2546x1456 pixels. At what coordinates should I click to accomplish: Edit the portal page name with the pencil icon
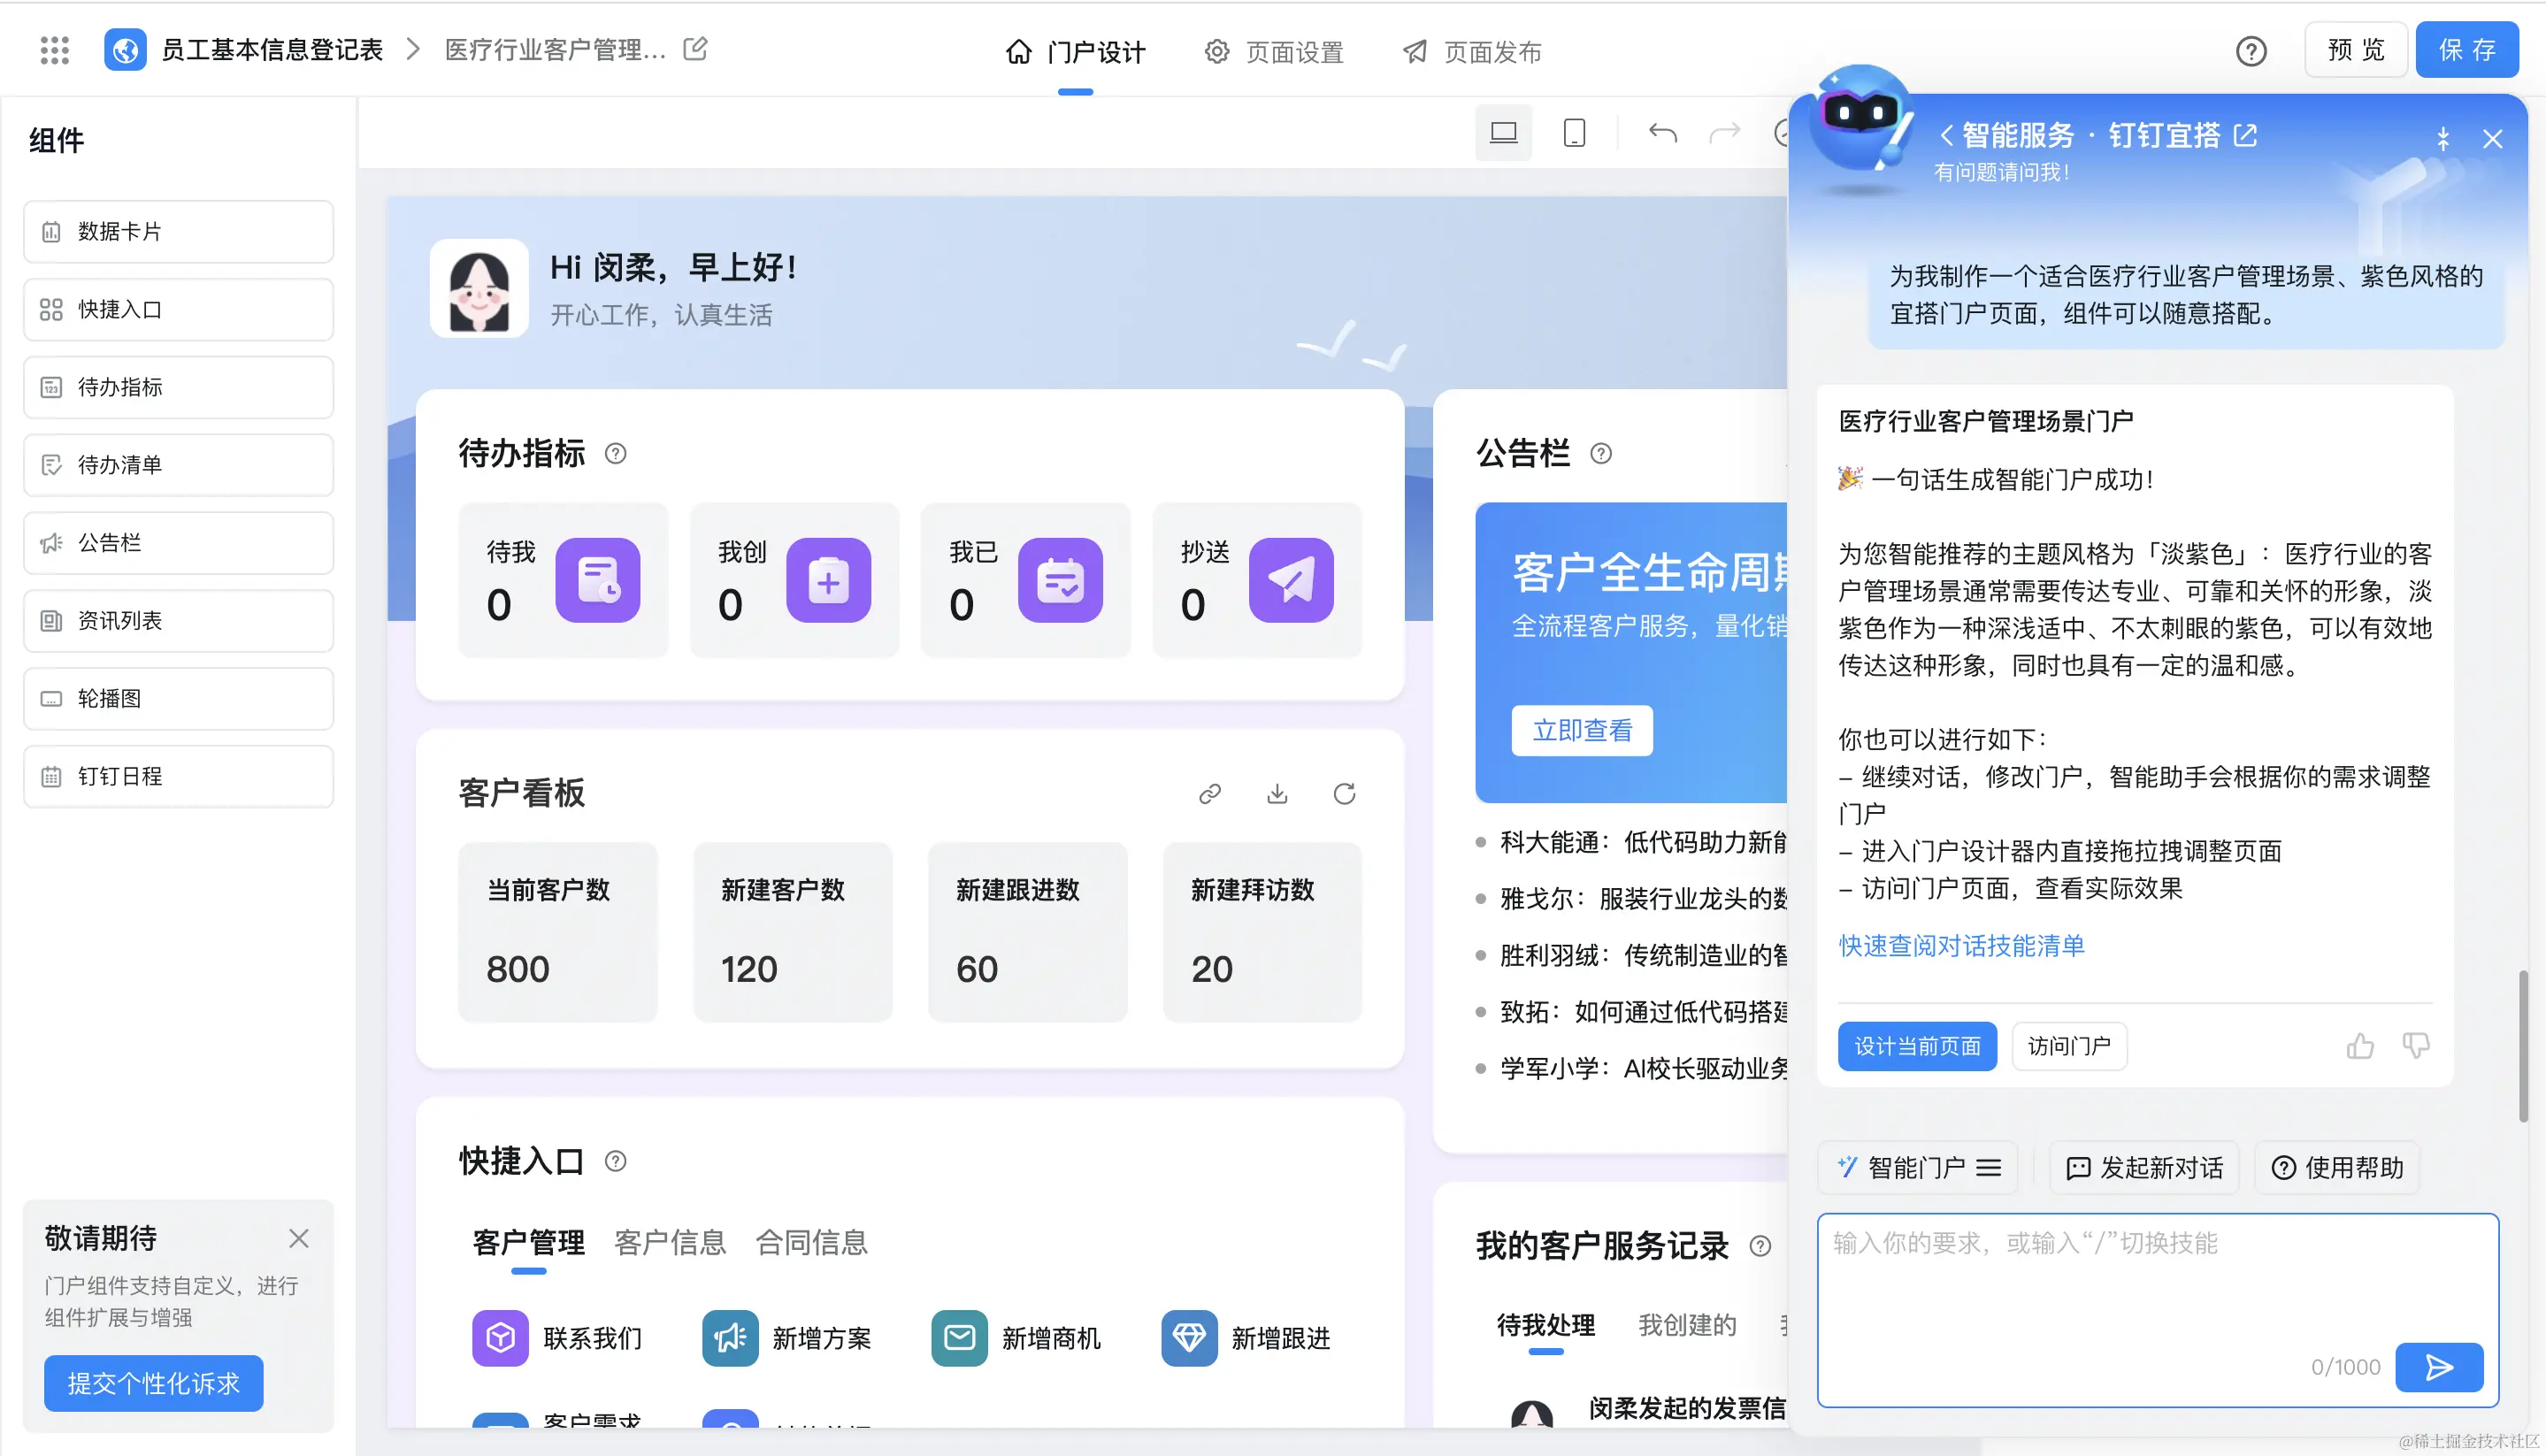[695, 49]
